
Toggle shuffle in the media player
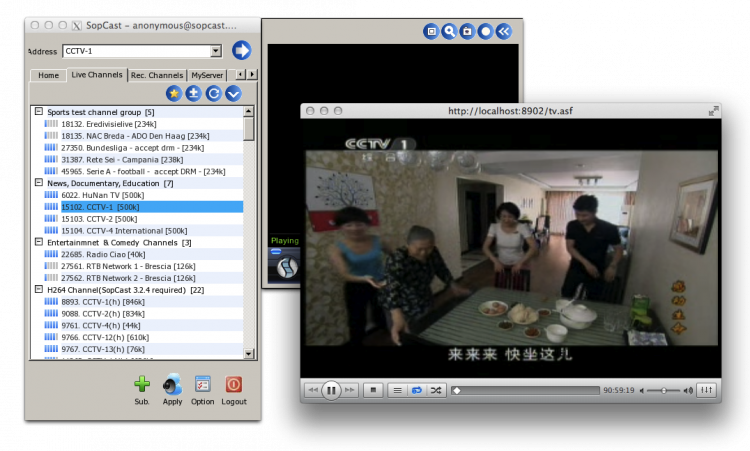tap(436, 390)
